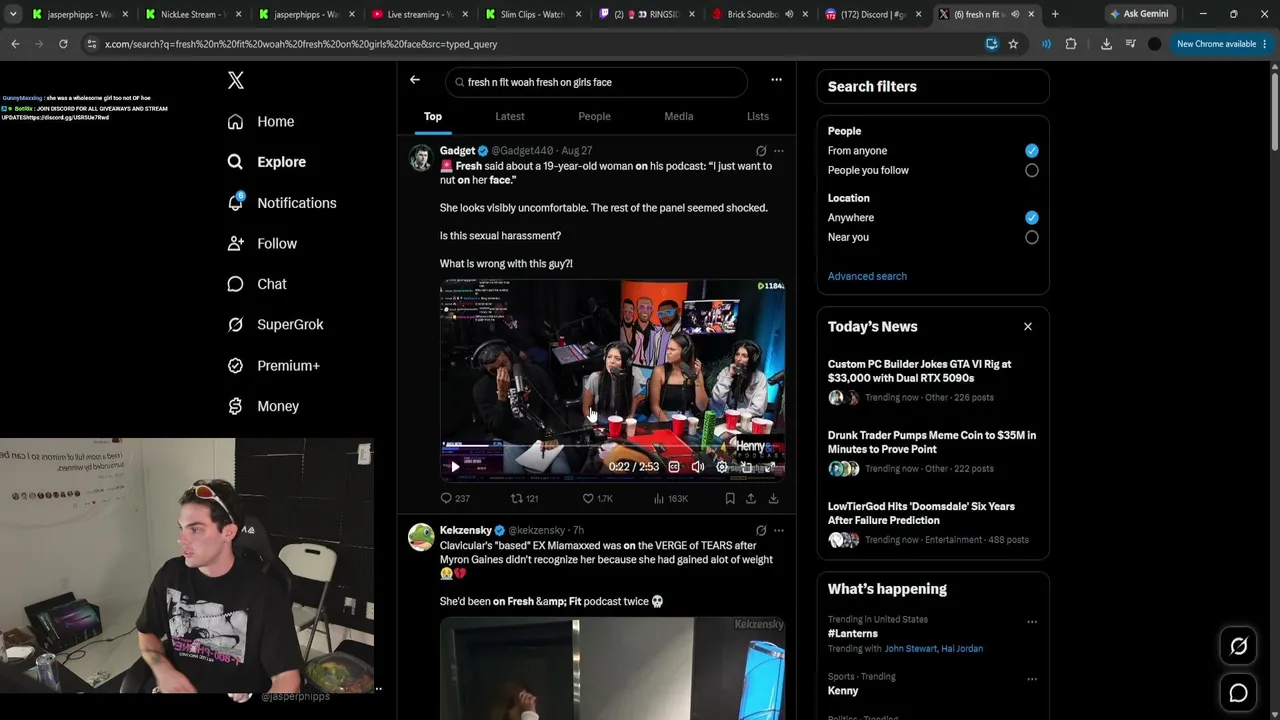The width and height of the screenshot is (1280, 720).
Task: Switch to the Latest search tab
Action: tap(510, 116)
